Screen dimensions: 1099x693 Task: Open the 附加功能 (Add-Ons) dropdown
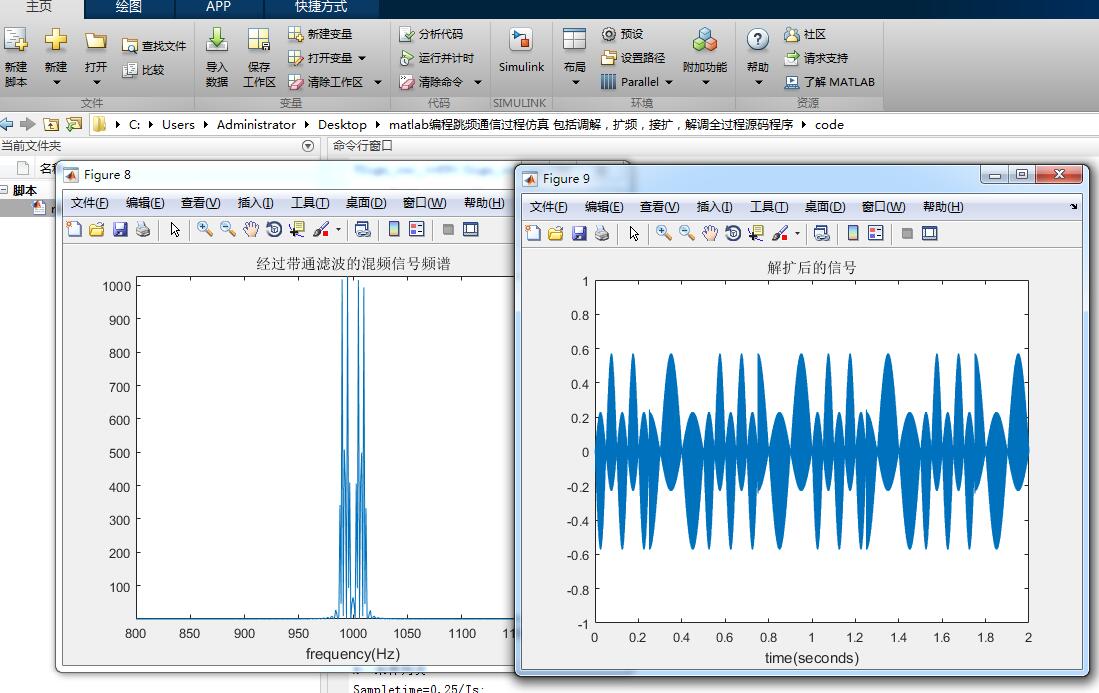(x=705, y=83)
